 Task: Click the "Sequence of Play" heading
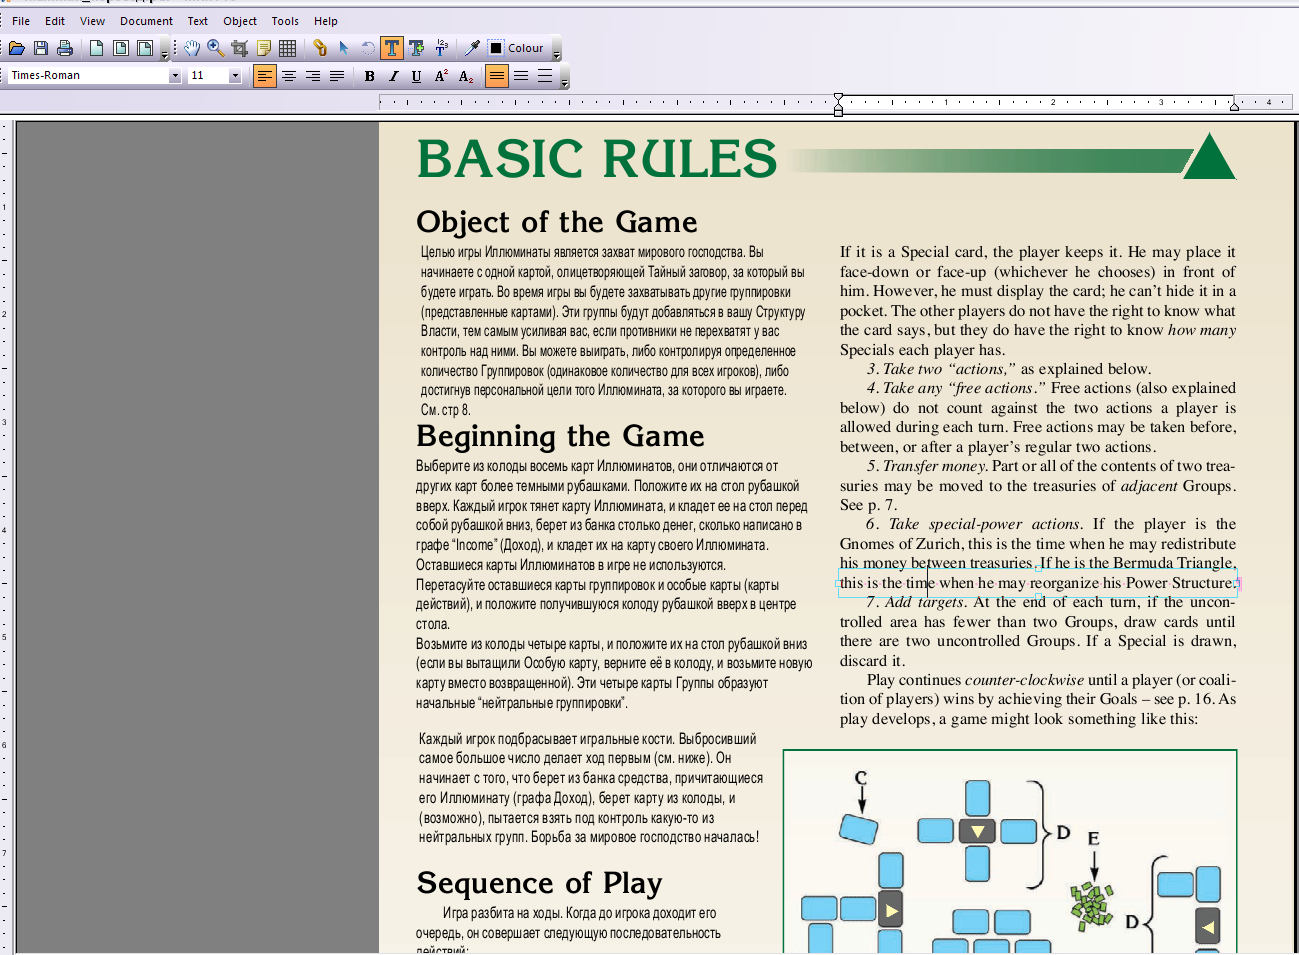(539, 883)
